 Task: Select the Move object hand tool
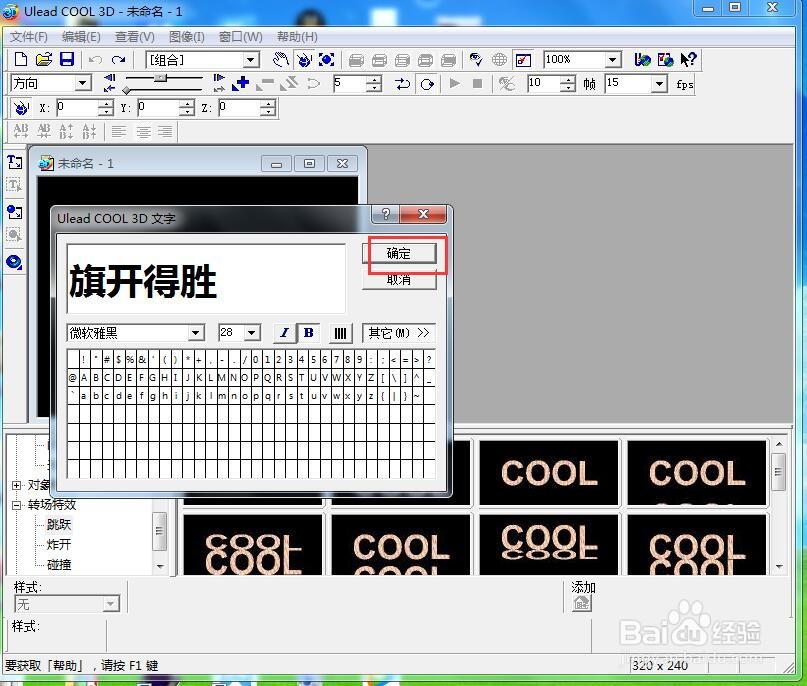(281, 60)
